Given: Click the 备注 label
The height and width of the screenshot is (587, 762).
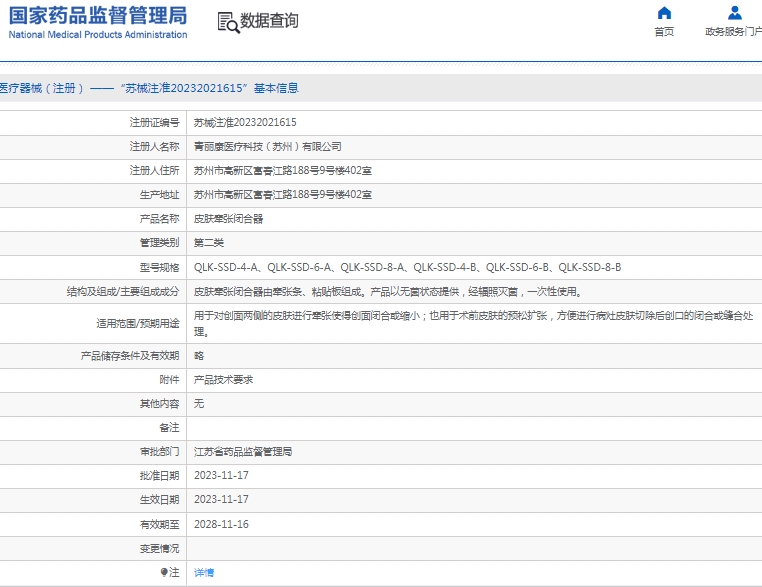Looking at the screenshot, I should (169, 428).
